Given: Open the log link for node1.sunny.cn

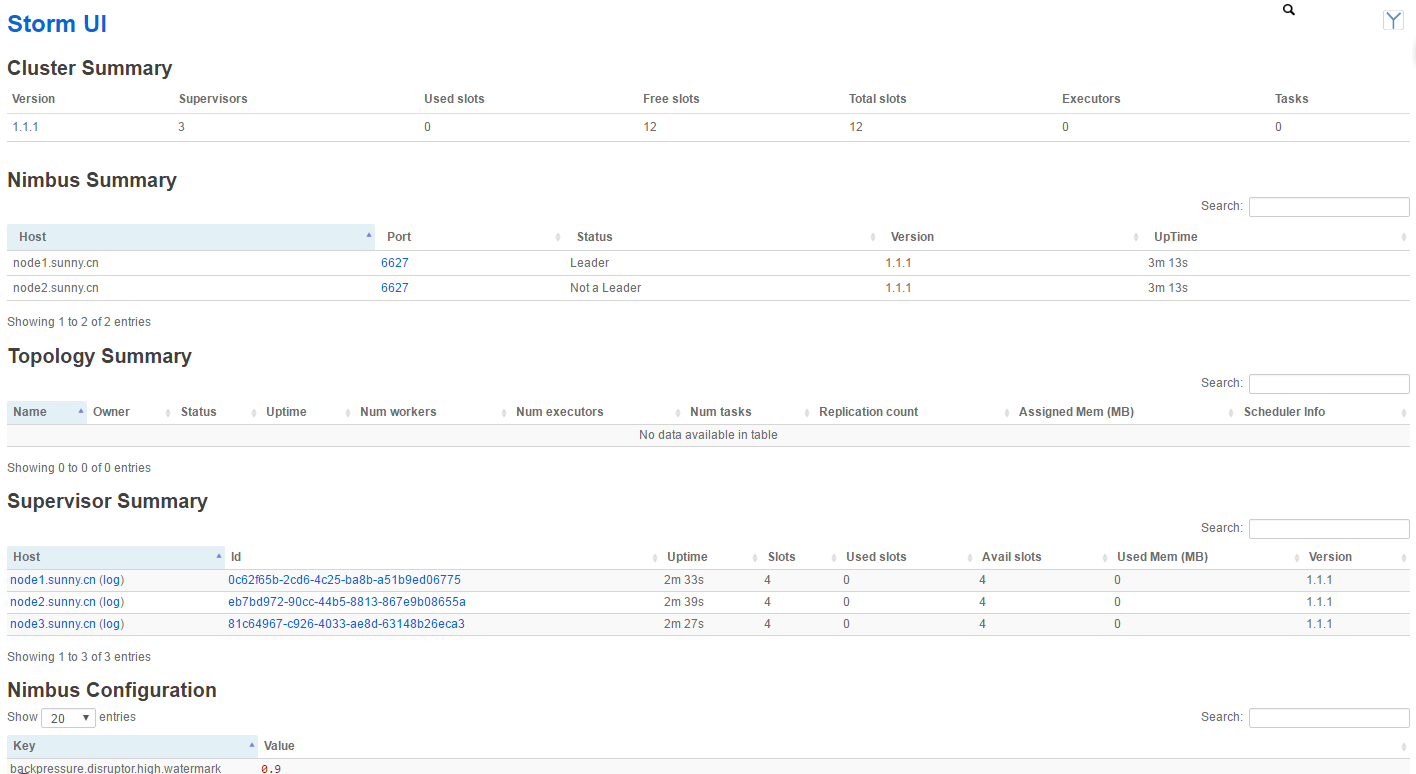Looking at the screenshot, I should [x=112, y=580].
